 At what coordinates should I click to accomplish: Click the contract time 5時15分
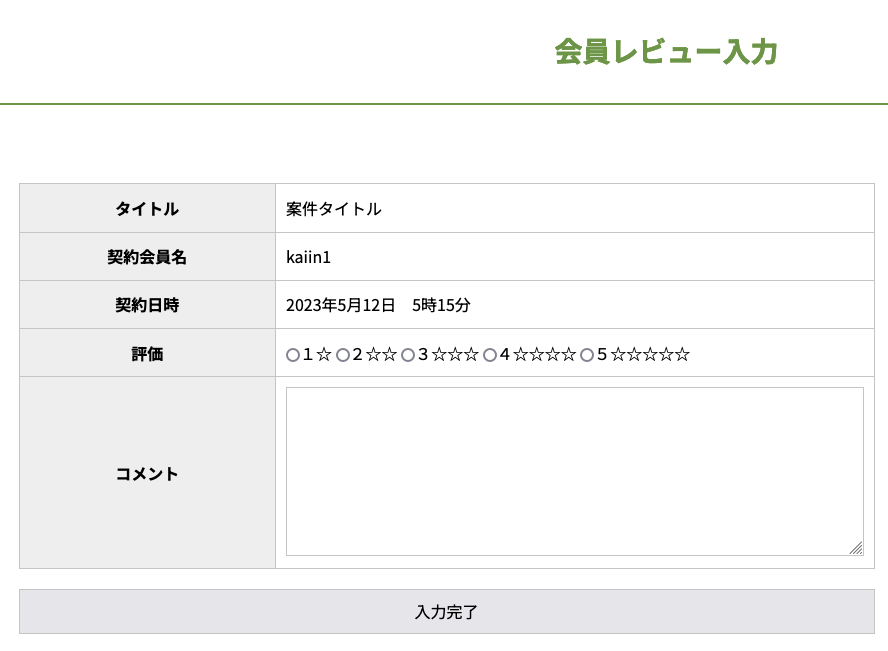tap(441, 305)
